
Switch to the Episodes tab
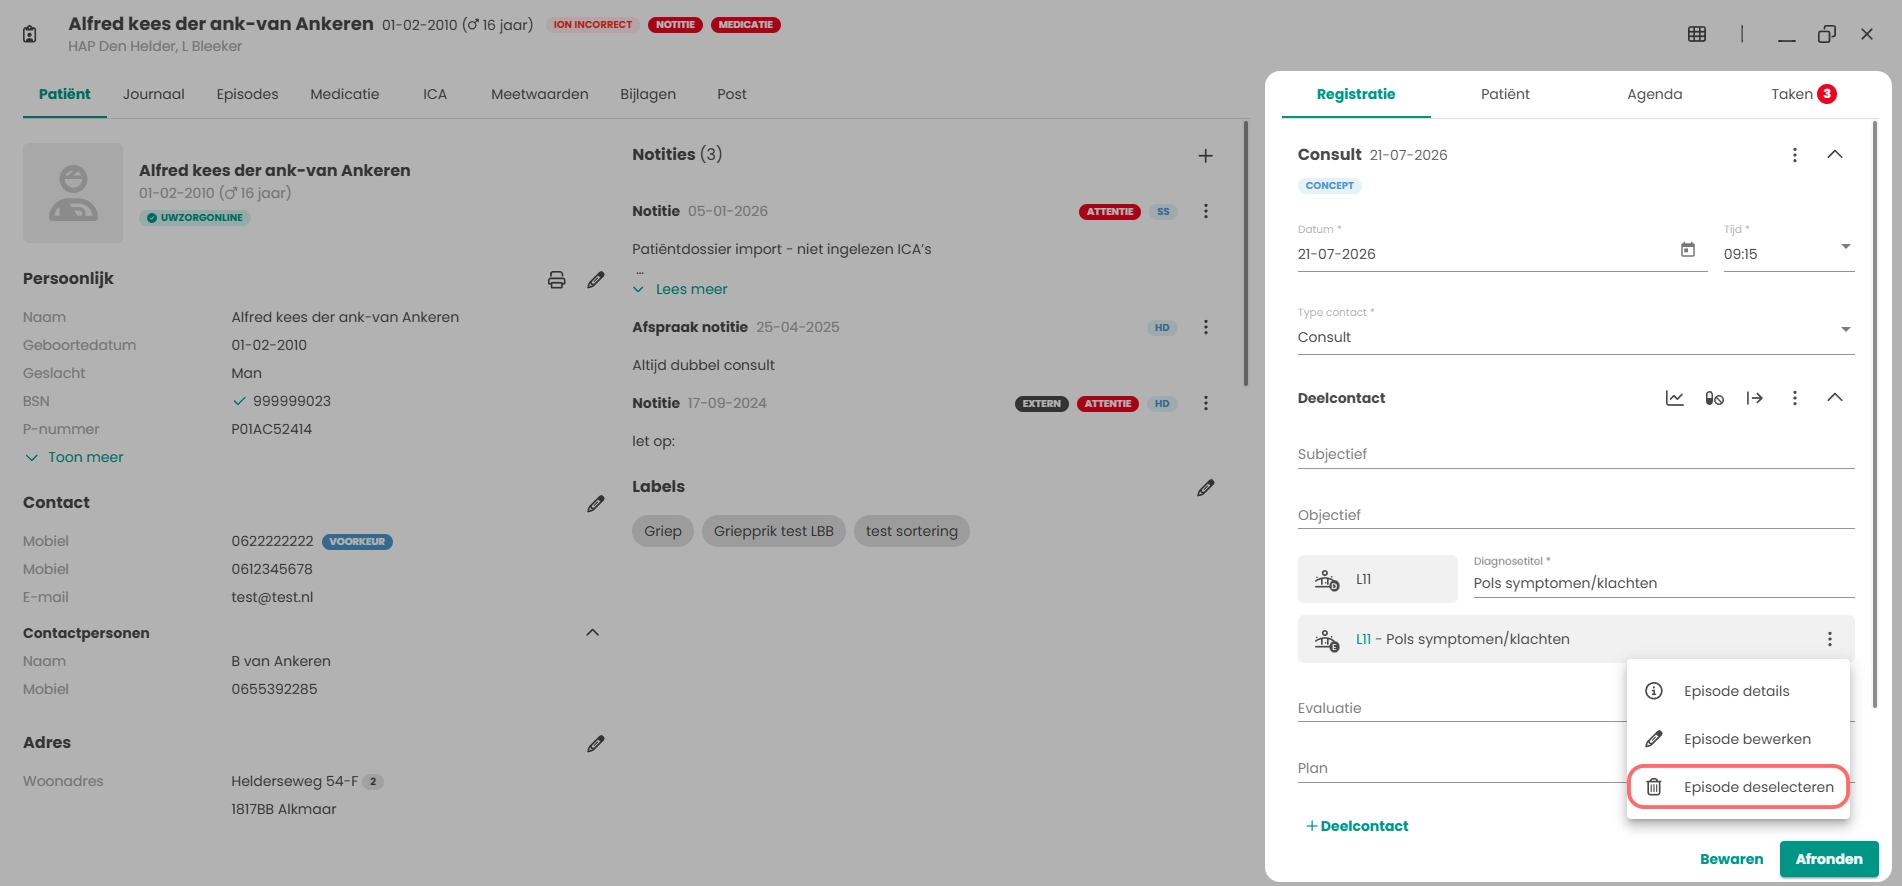(x=247, y=94)
